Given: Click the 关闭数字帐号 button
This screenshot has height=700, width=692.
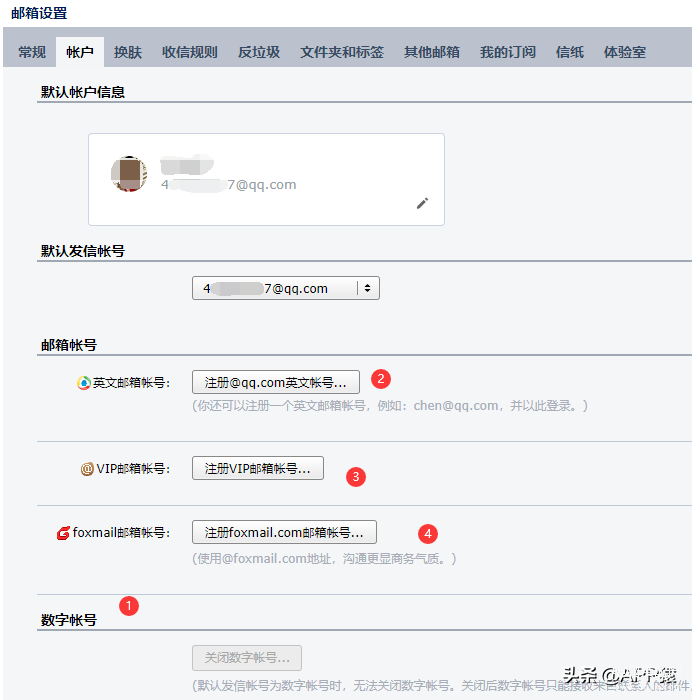Looking at the screenshot, I should (247, 658).
